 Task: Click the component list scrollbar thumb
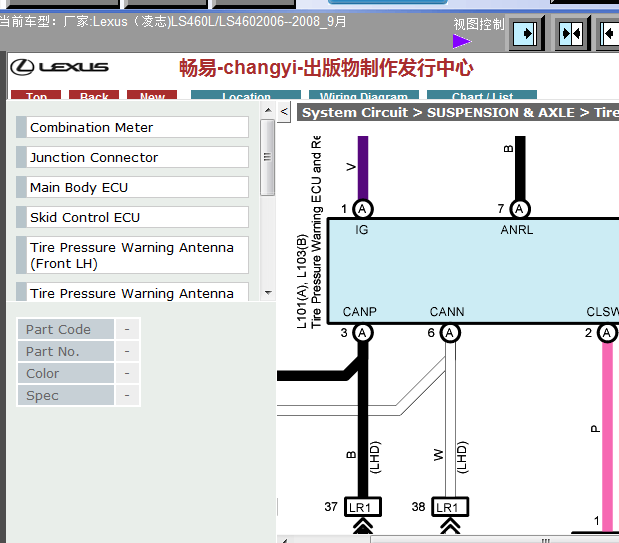268,158
